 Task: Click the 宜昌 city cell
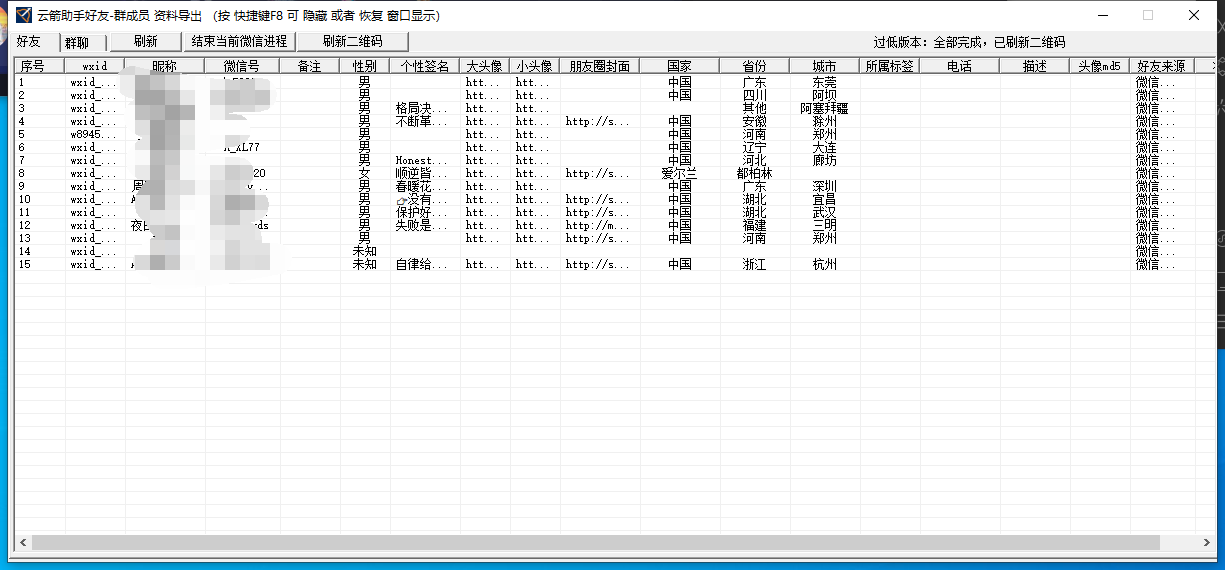click(x=824, y=199)
